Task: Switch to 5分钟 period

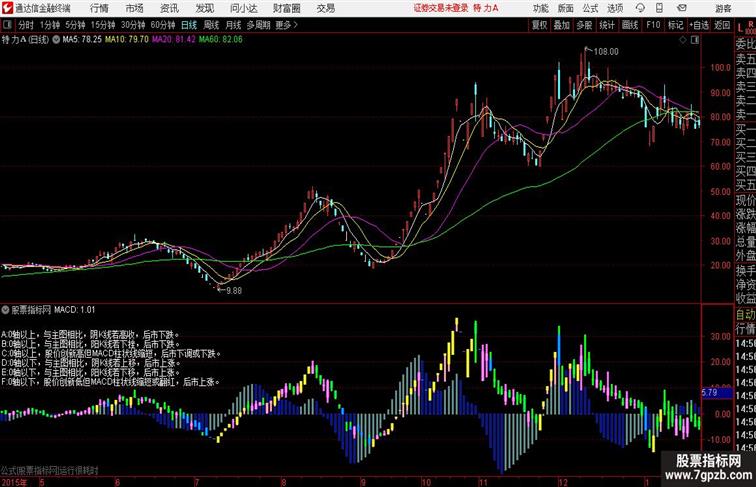Action: [x=75, y=25]
